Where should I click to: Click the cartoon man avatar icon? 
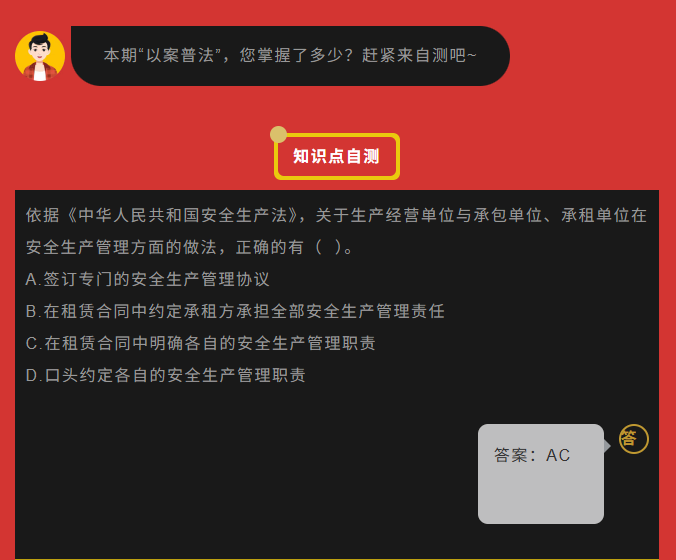tap(40, 56)
